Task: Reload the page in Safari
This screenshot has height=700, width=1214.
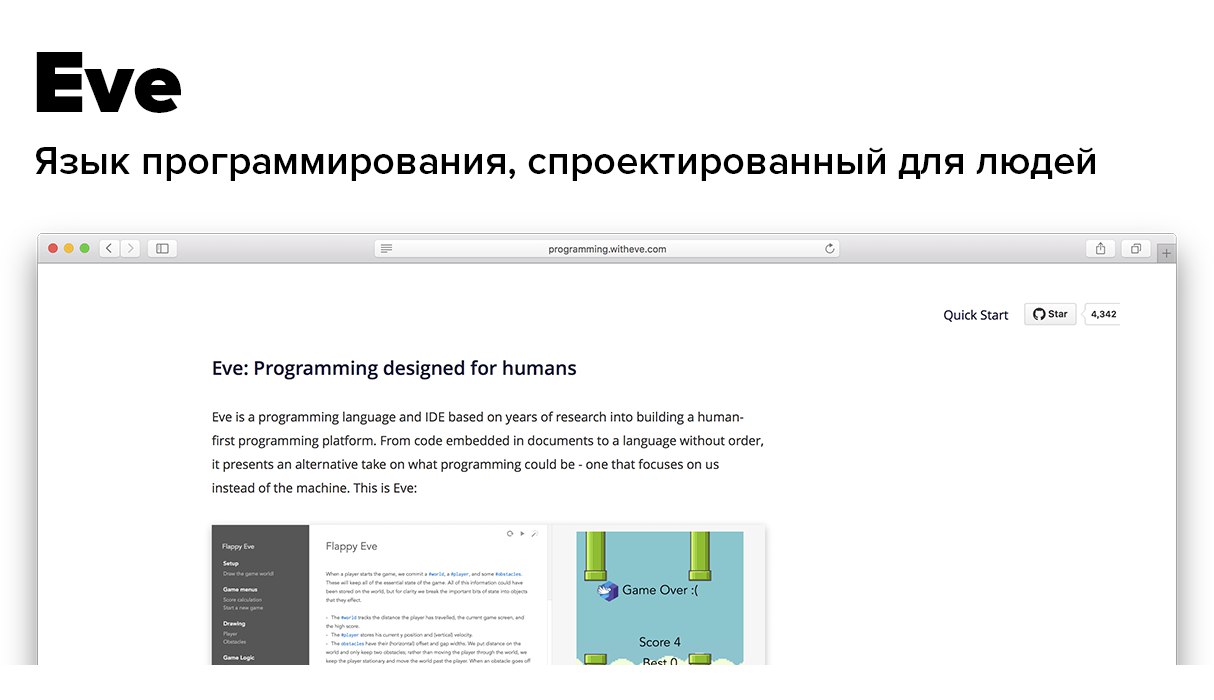Action: tap(829, 249)
